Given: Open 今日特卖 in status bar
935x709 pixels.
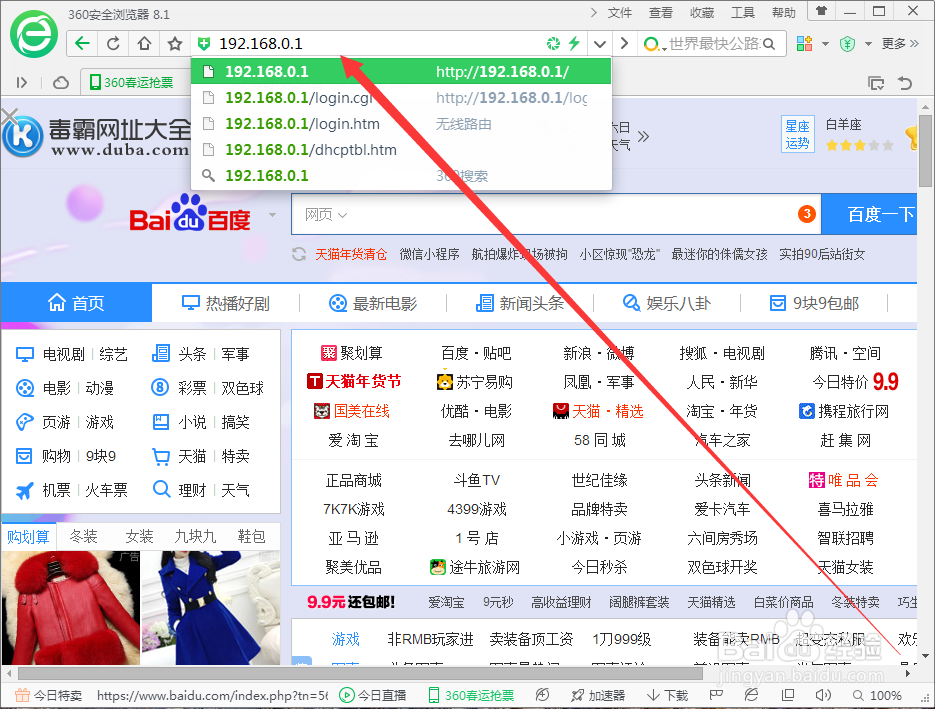Looking at the screenshot, I should point(48,695).
